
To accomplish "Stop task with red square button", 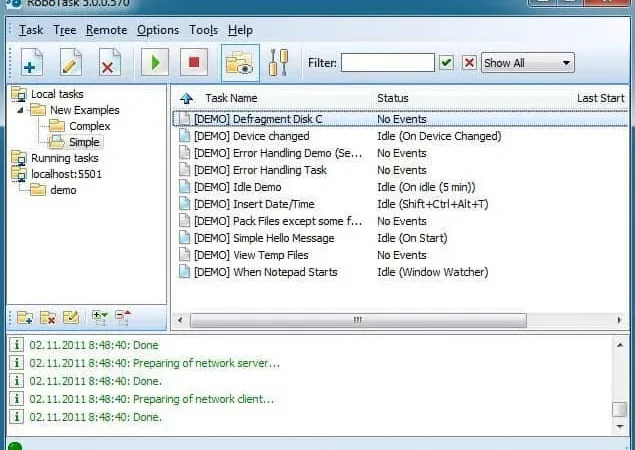I will (x=194, y=63).
